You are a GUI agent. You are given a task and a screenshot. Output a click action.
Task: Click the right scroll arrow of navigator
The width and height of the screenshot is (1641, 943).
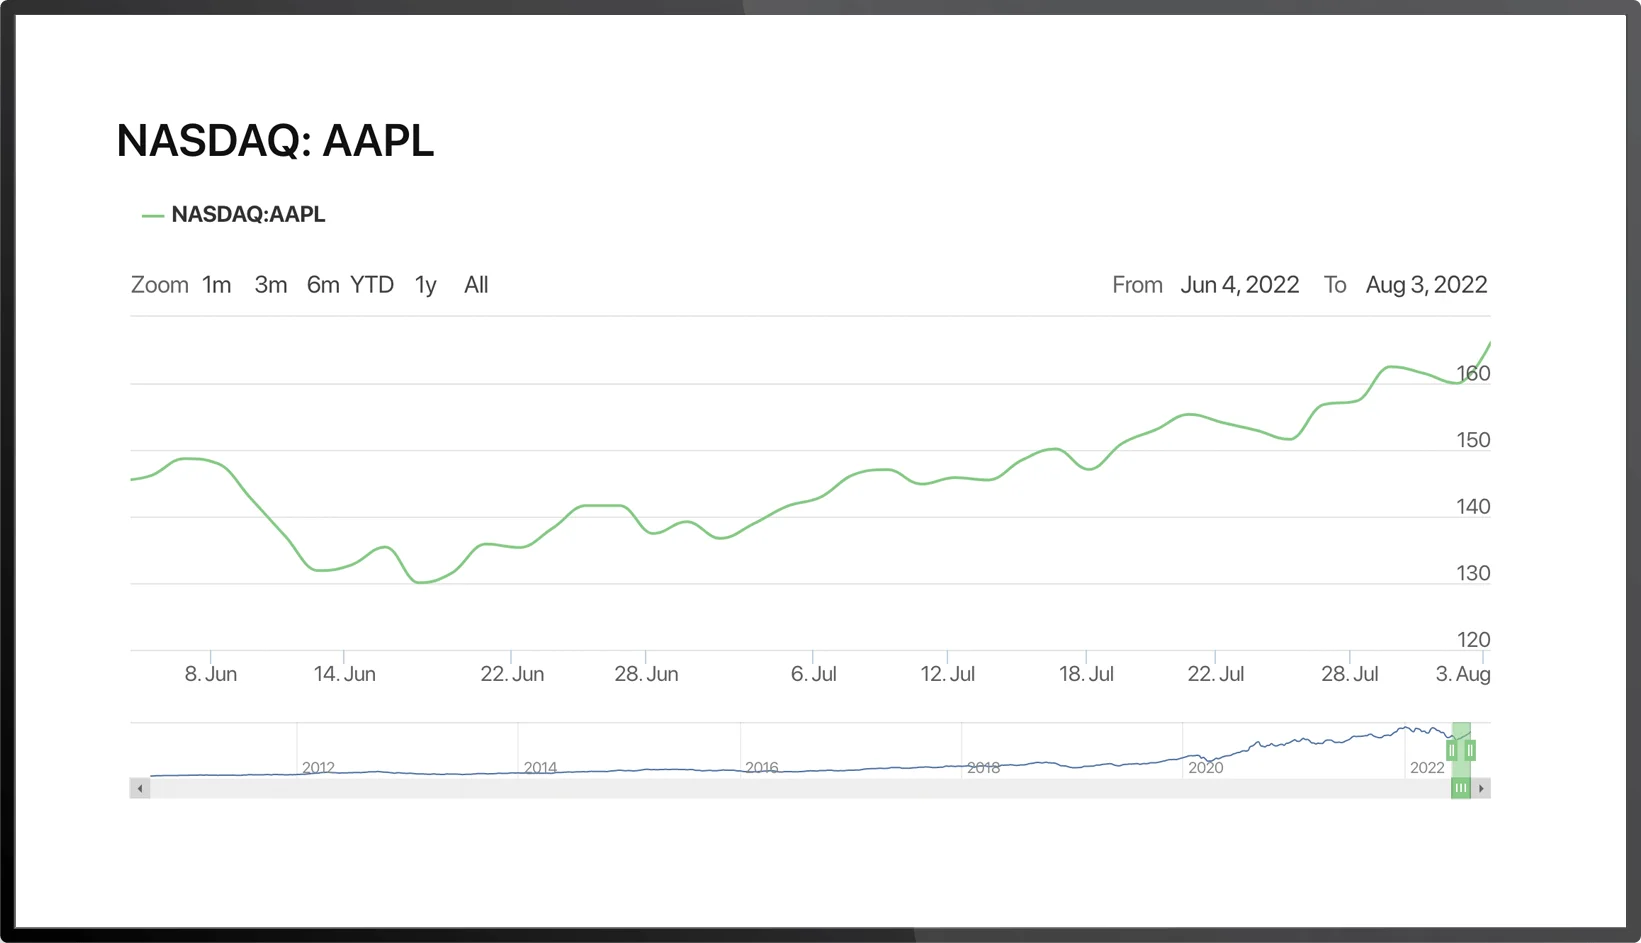click(x=1481, y=789)
